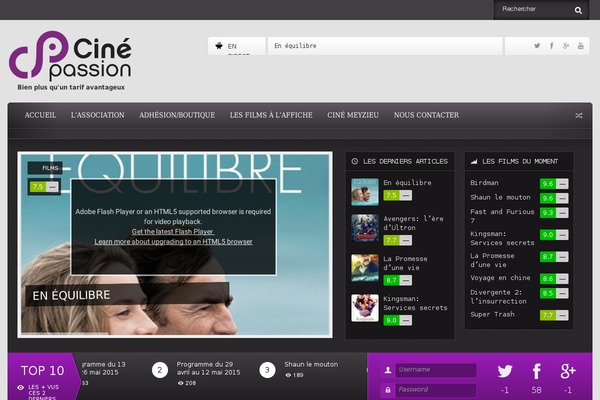Click the EN DIRECT ticker icon
This screenshot has height=400, width=600.
(x=219, y=46)
